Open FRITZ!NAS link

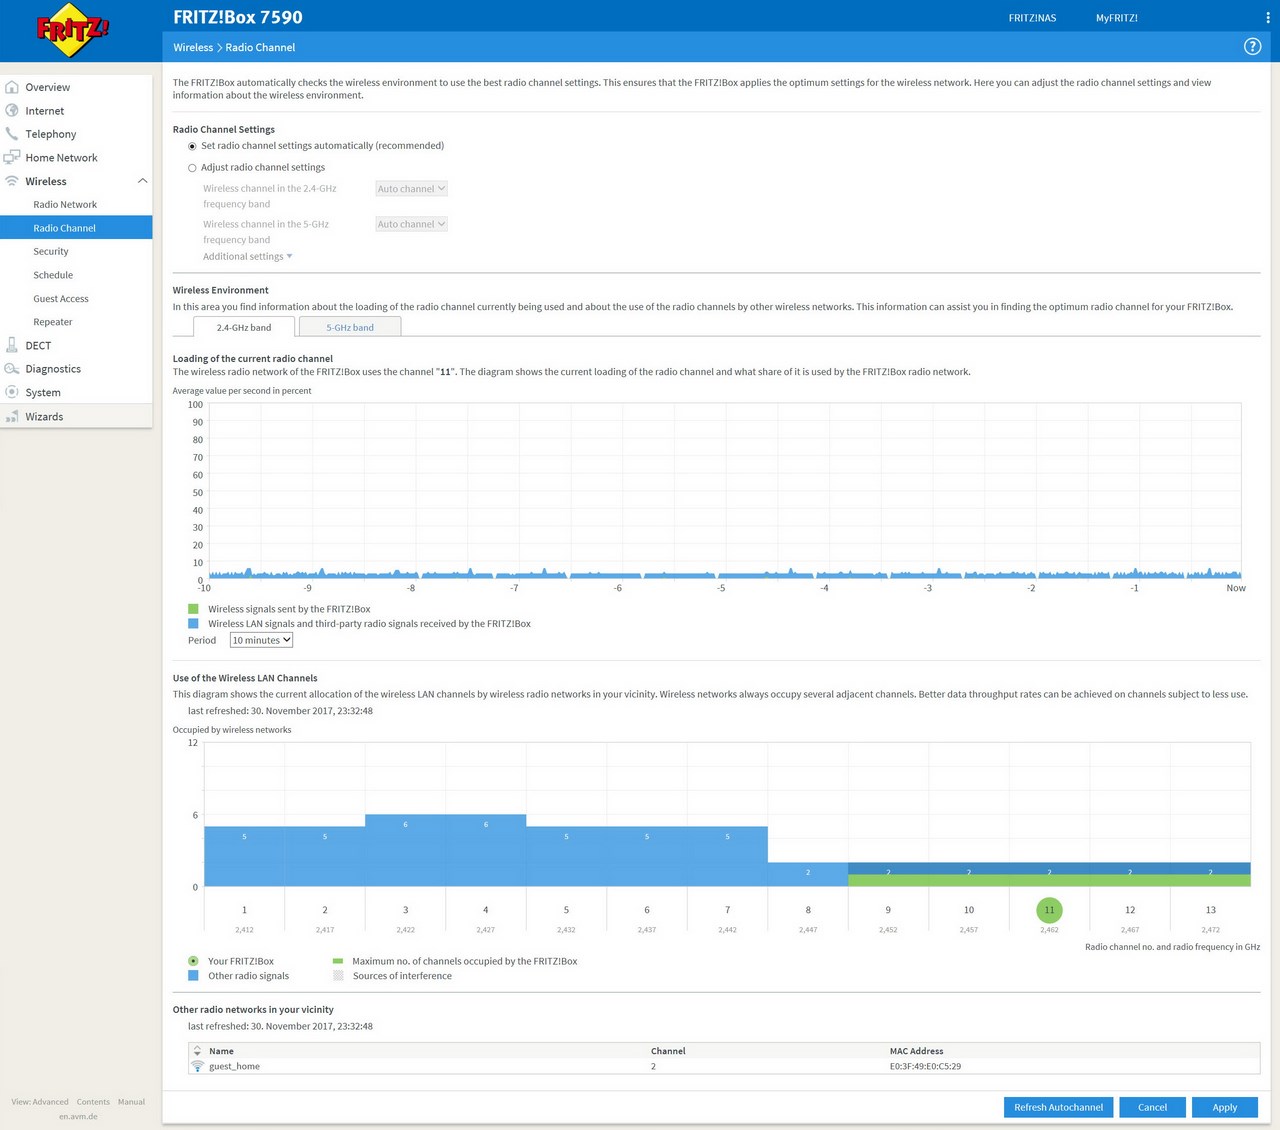pos(1032,18)
